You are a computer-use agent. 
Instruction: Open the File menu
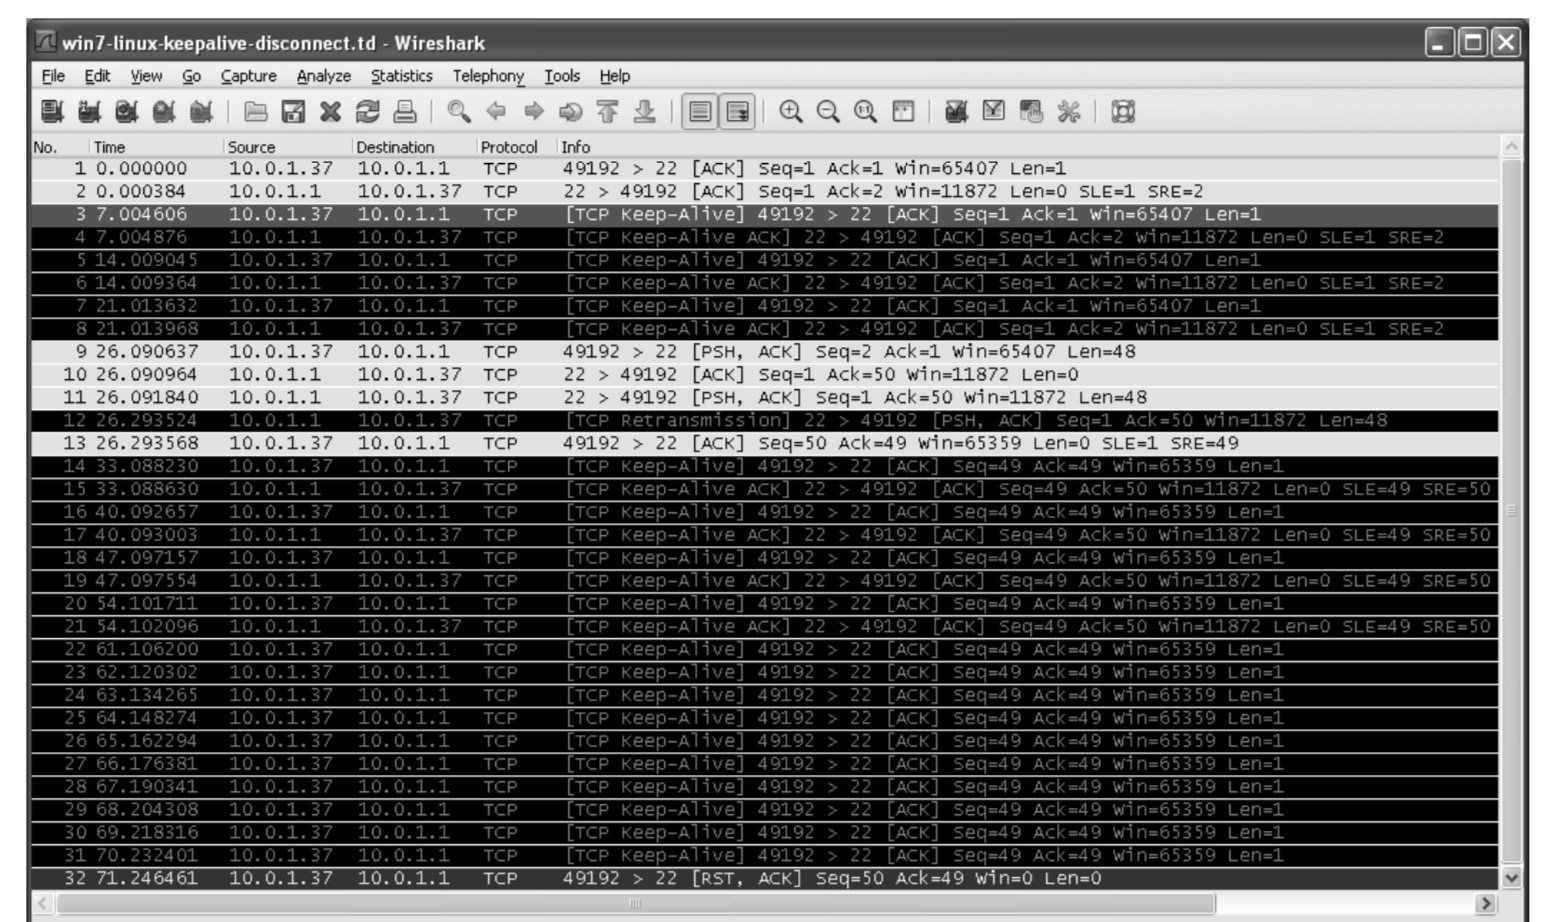pyautogui.click(x=53, y=76)
